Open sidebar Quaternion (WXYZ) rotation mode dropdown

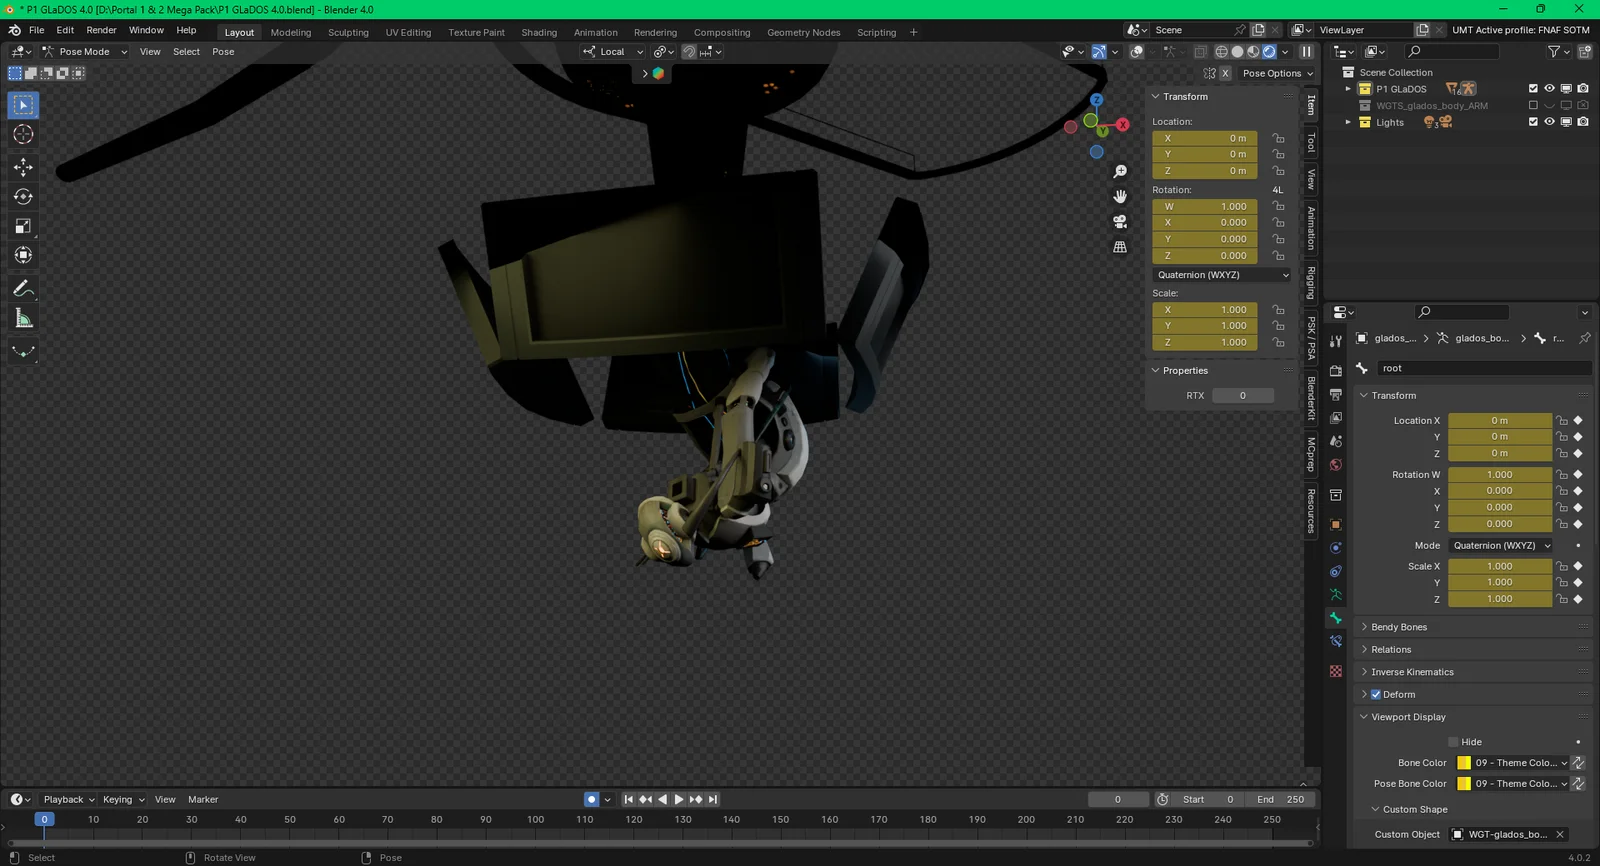1222,275
